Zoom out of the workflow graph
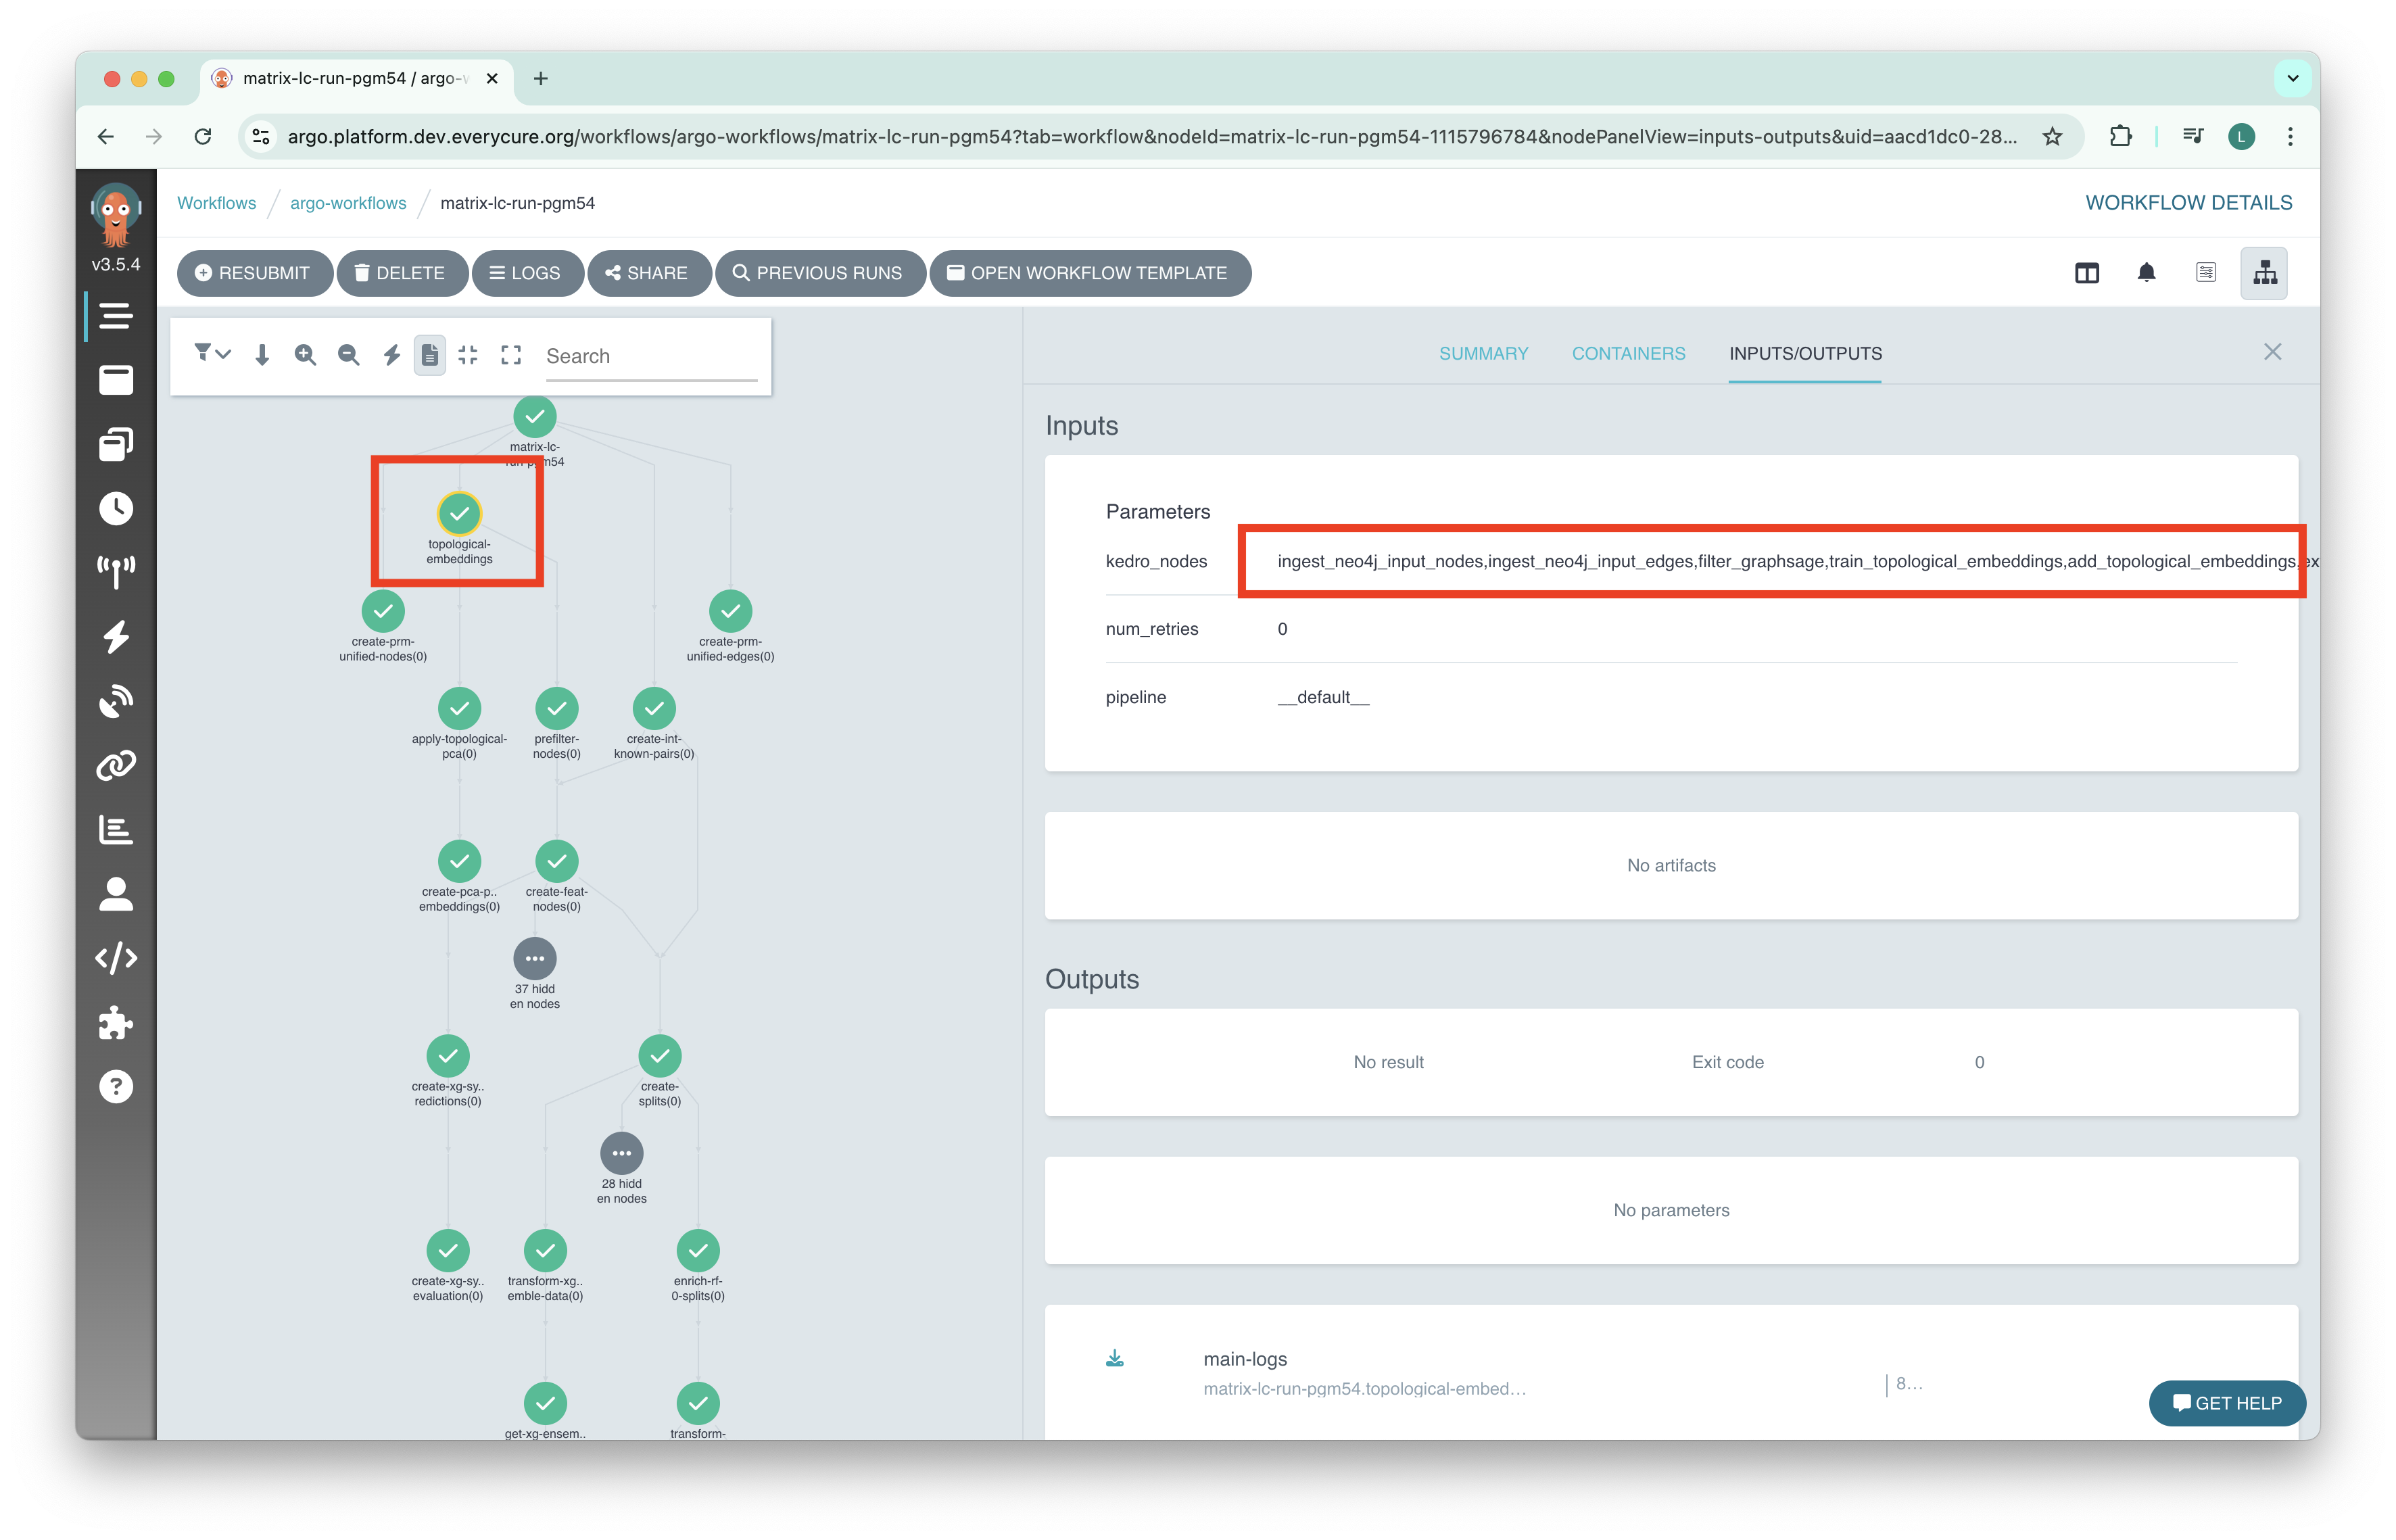 [x=348, y=355]
